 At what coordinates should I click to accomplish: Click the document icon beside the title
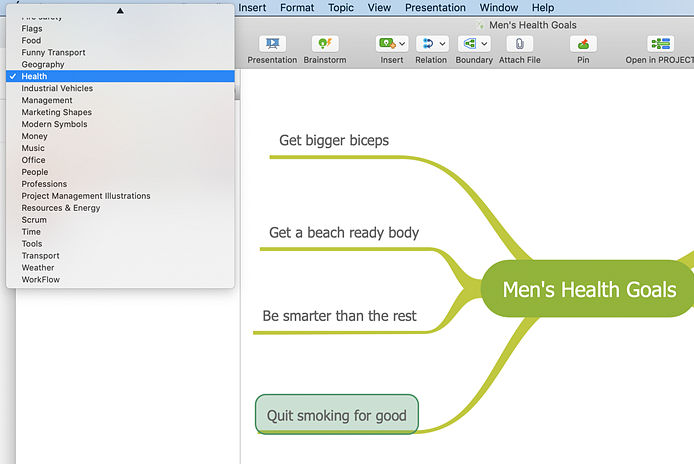[480, 25]
